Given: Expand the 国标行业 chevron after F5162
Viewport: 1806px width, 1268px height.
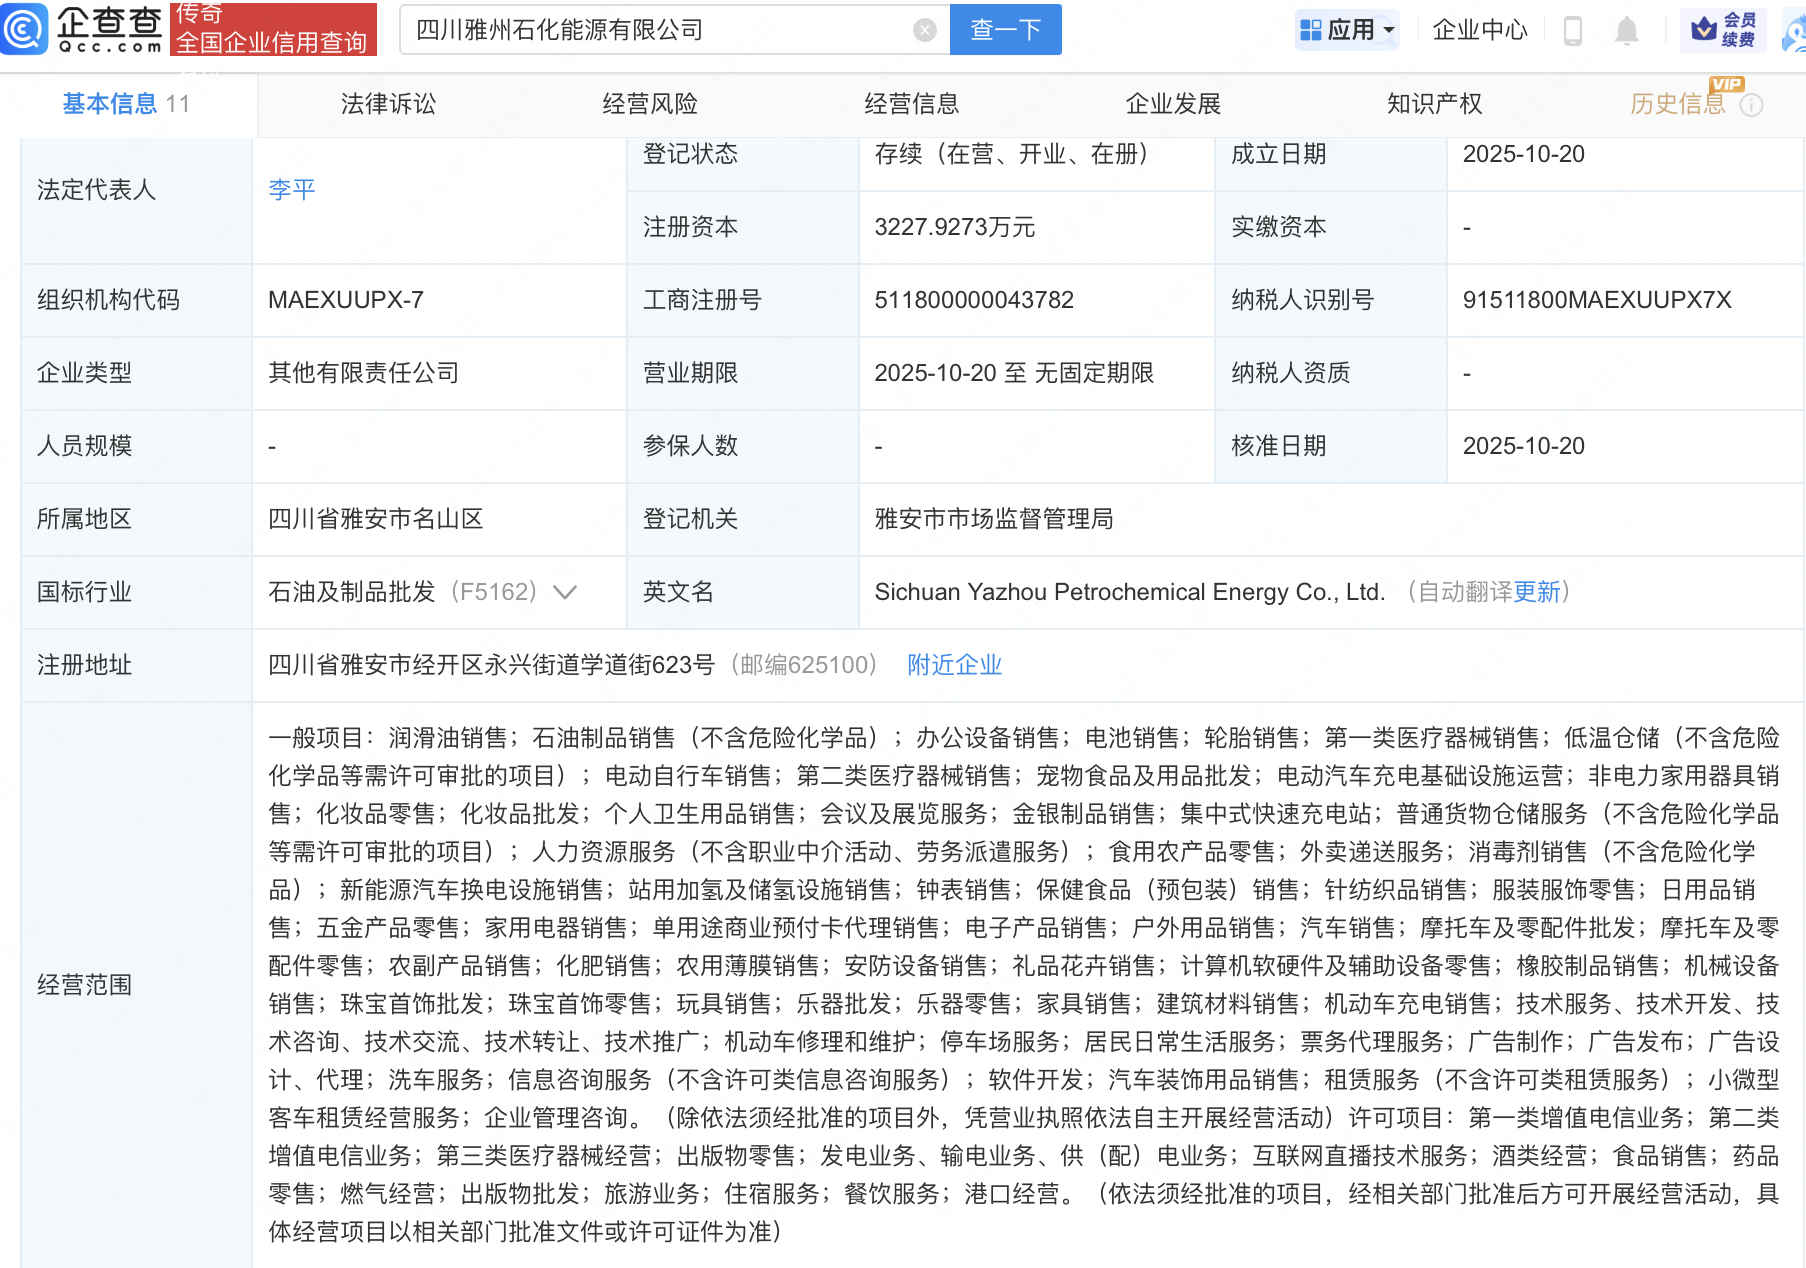Looking at the screenshot, I should point(565,592).
